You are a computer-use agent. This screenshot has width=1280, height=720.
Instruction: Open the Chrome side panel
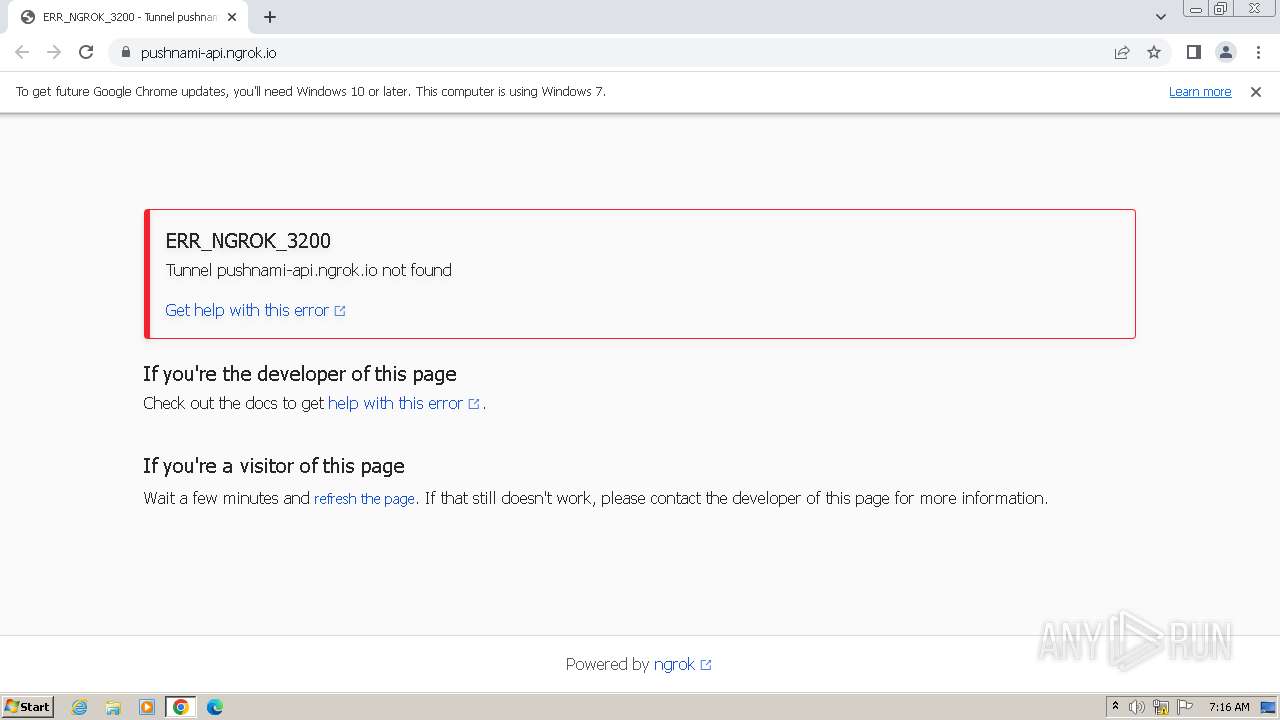pos(1193,52)
